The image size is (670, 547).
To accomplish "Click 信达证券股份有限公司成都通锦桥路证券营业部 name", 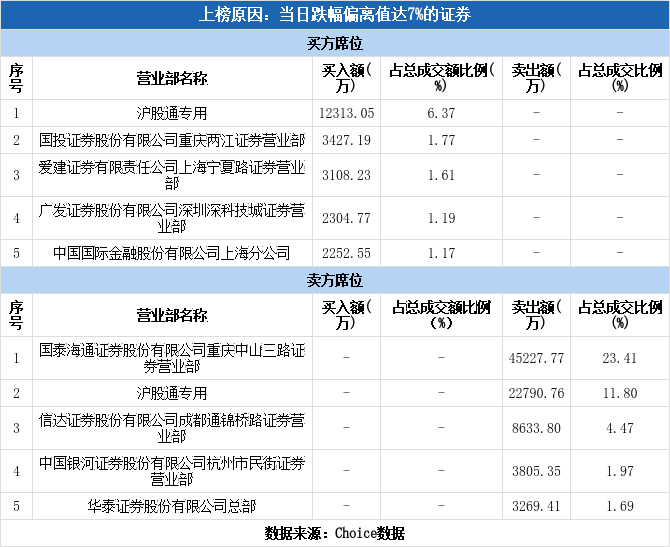I will pyautogui.click(x=172, y=428).
